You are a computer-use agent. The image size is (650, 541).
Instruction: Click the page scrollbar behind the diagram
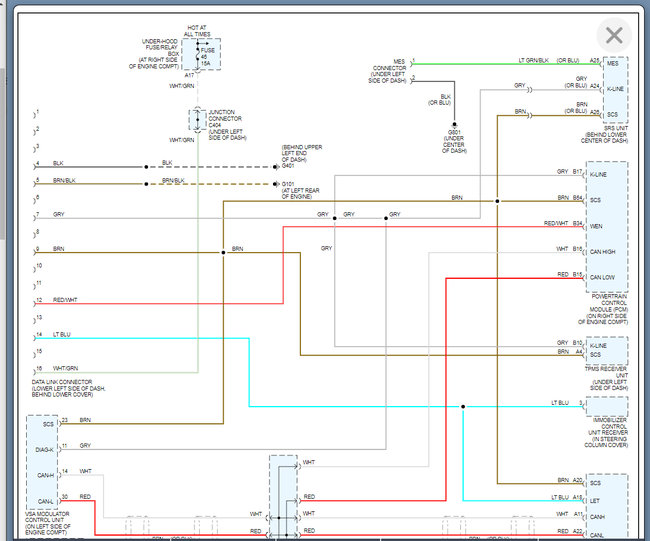(2, 153)
